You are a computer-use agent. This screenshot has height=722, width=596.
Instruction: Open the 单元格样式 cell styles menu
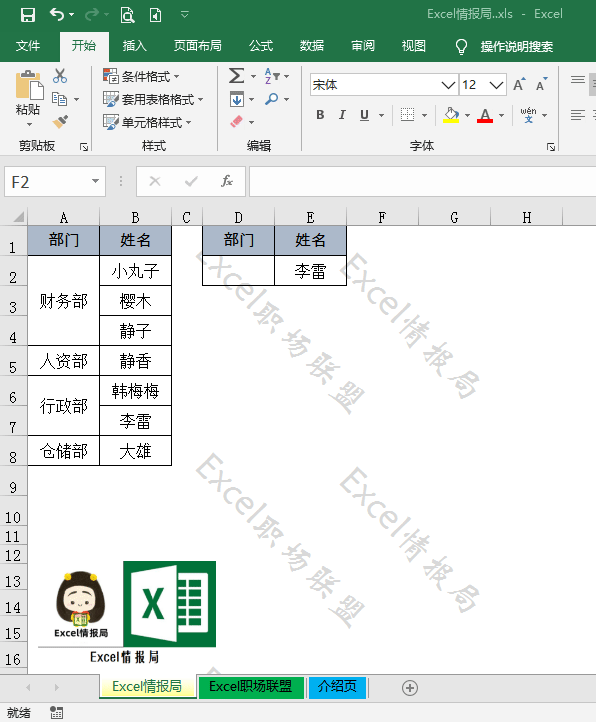pyautogui.click(x=147, y=122)
